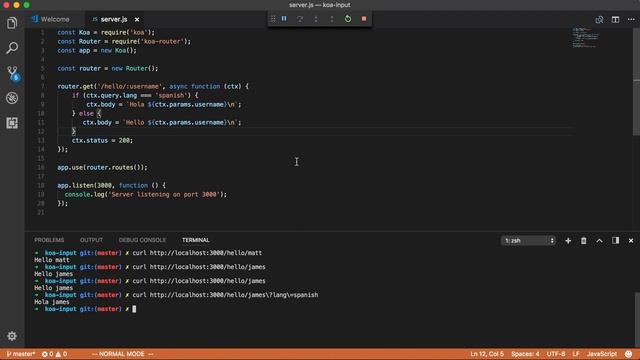The image size is (640, 360).
Task: Click the else keyword on line 10
Action: (86, 113)
